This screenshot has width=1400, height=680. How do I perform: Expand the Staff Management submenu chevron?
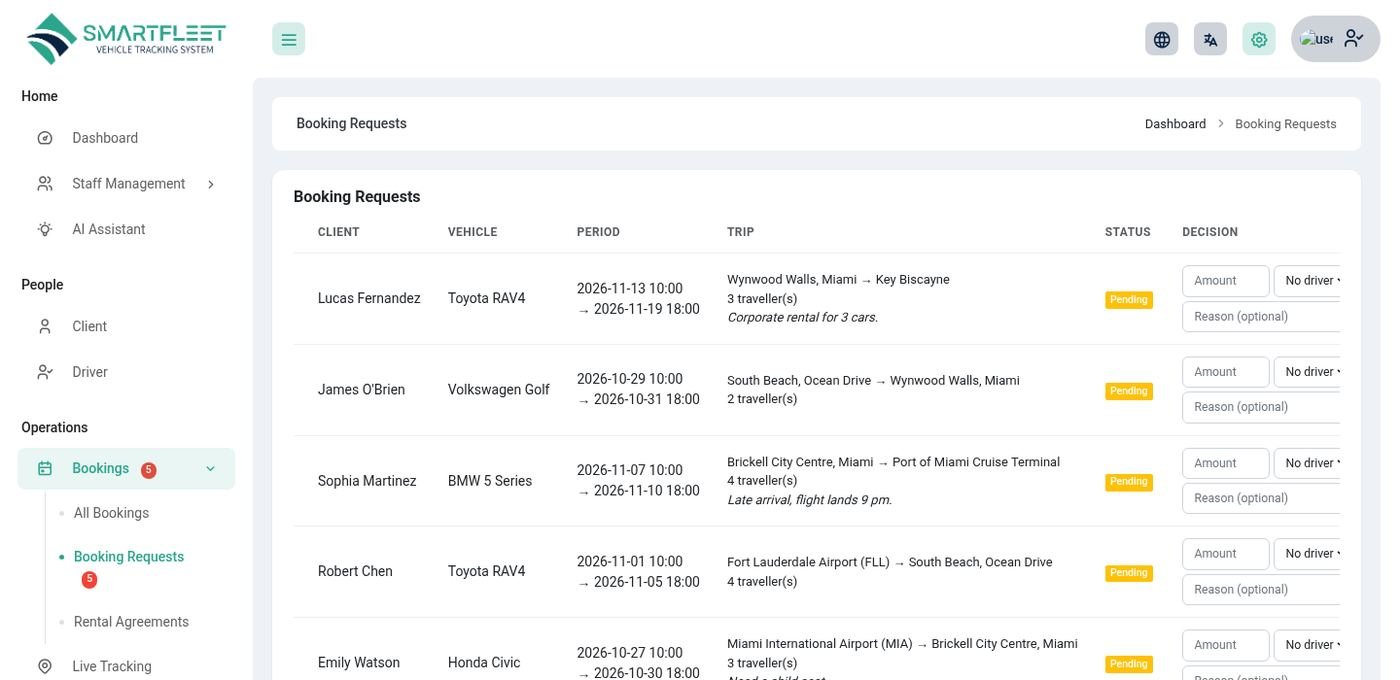(x=210, y=184)
